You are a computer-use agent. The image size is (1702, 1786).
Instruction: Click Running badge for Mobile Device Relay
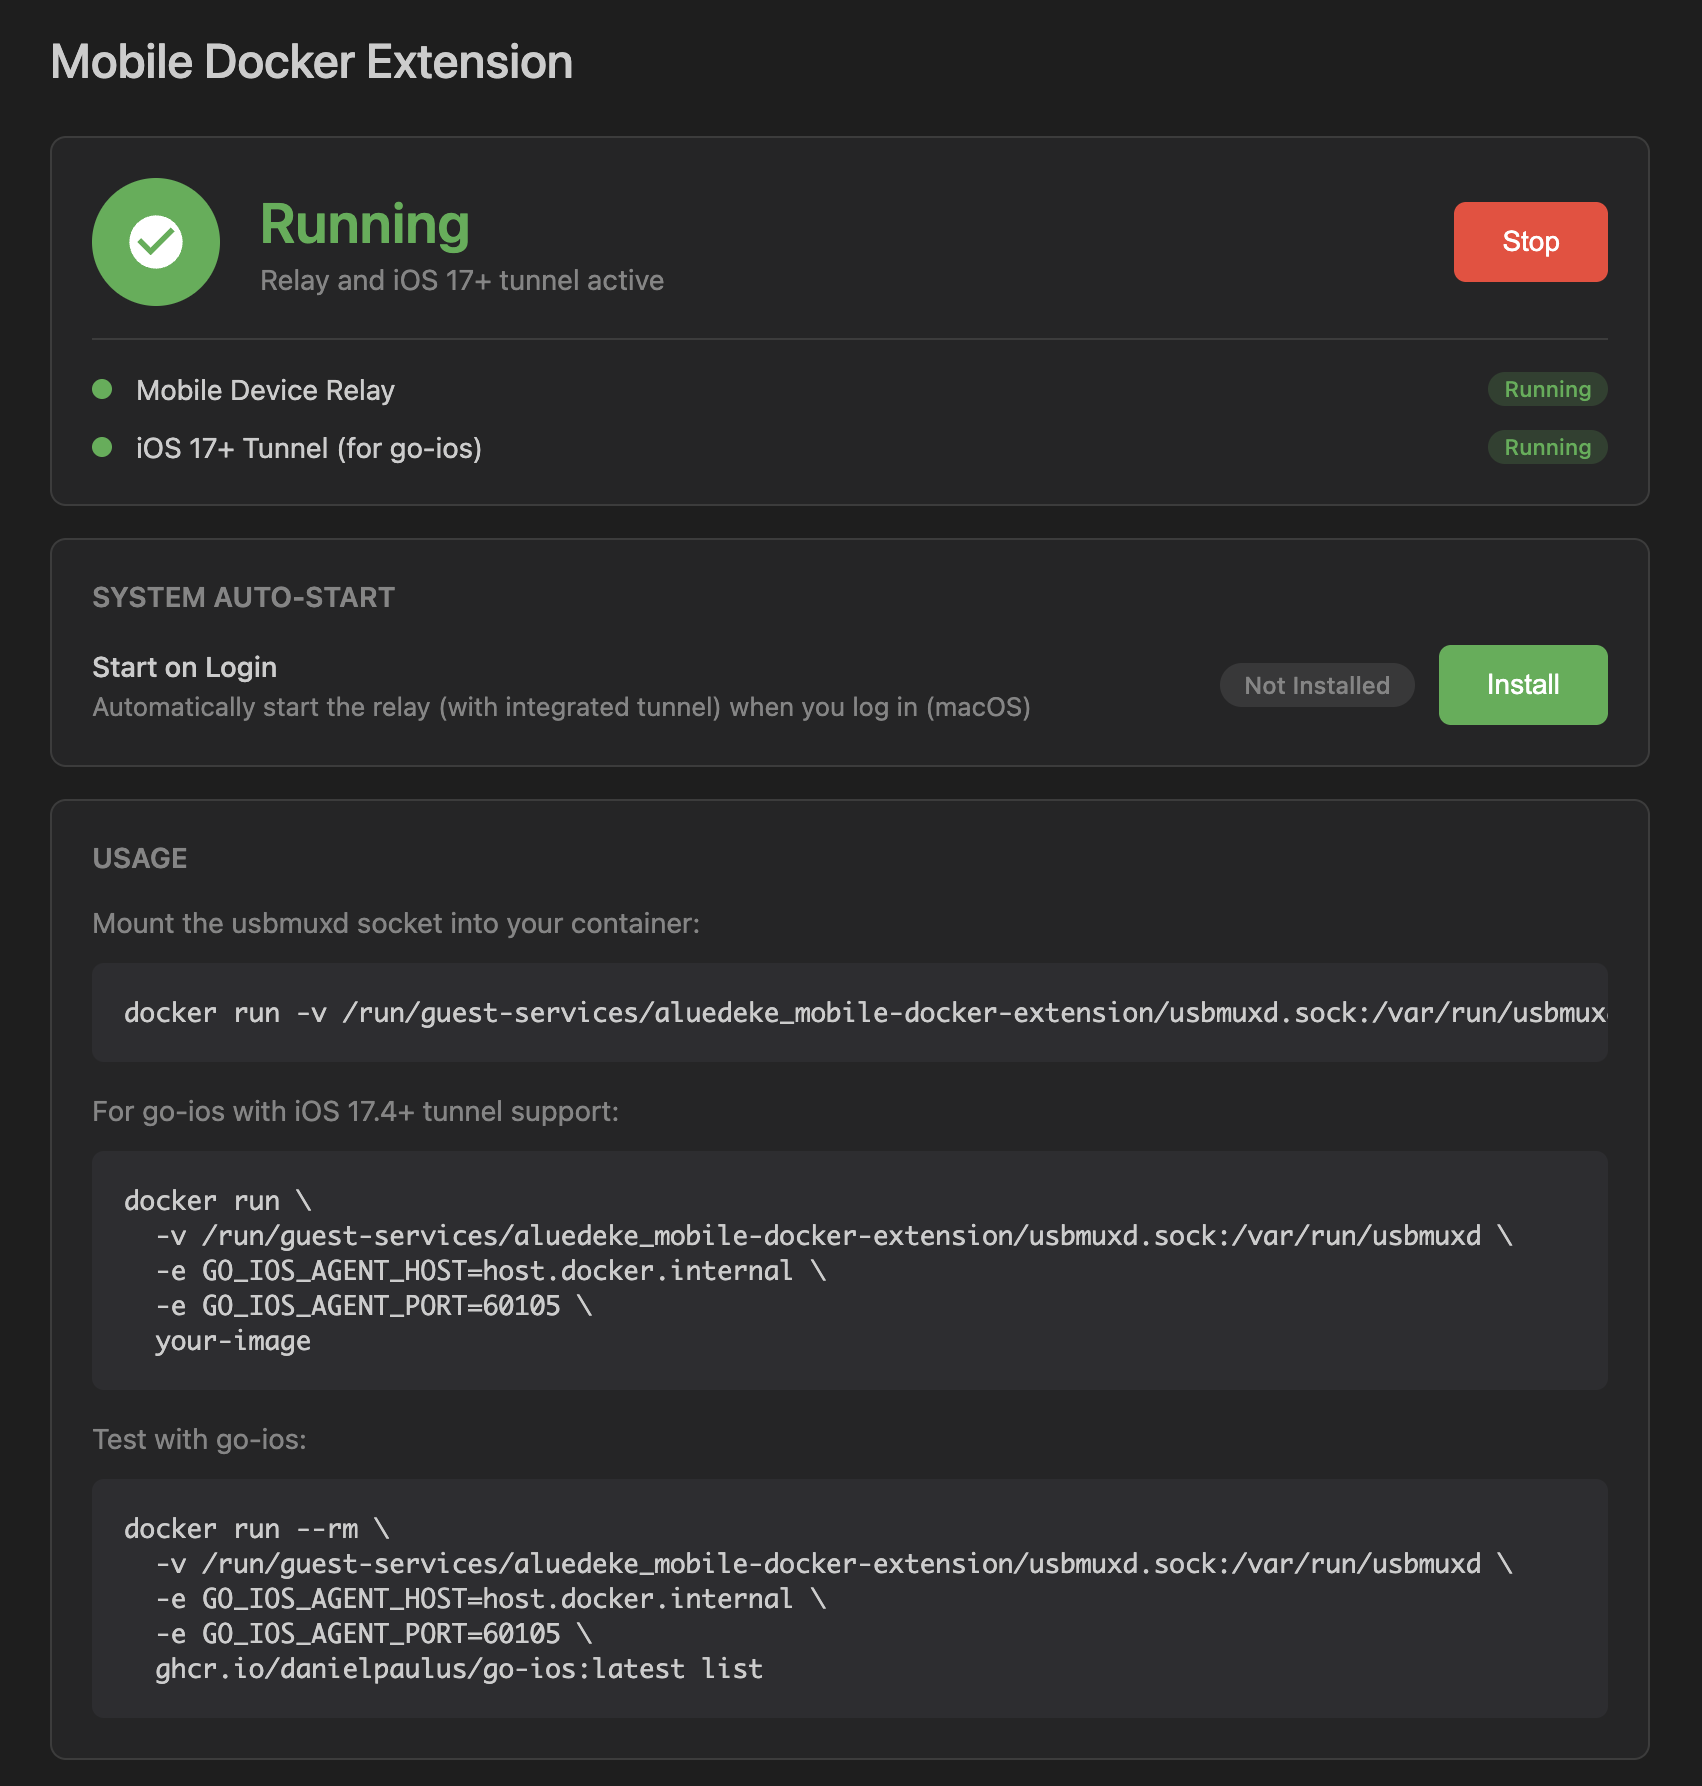point(1547,389)
